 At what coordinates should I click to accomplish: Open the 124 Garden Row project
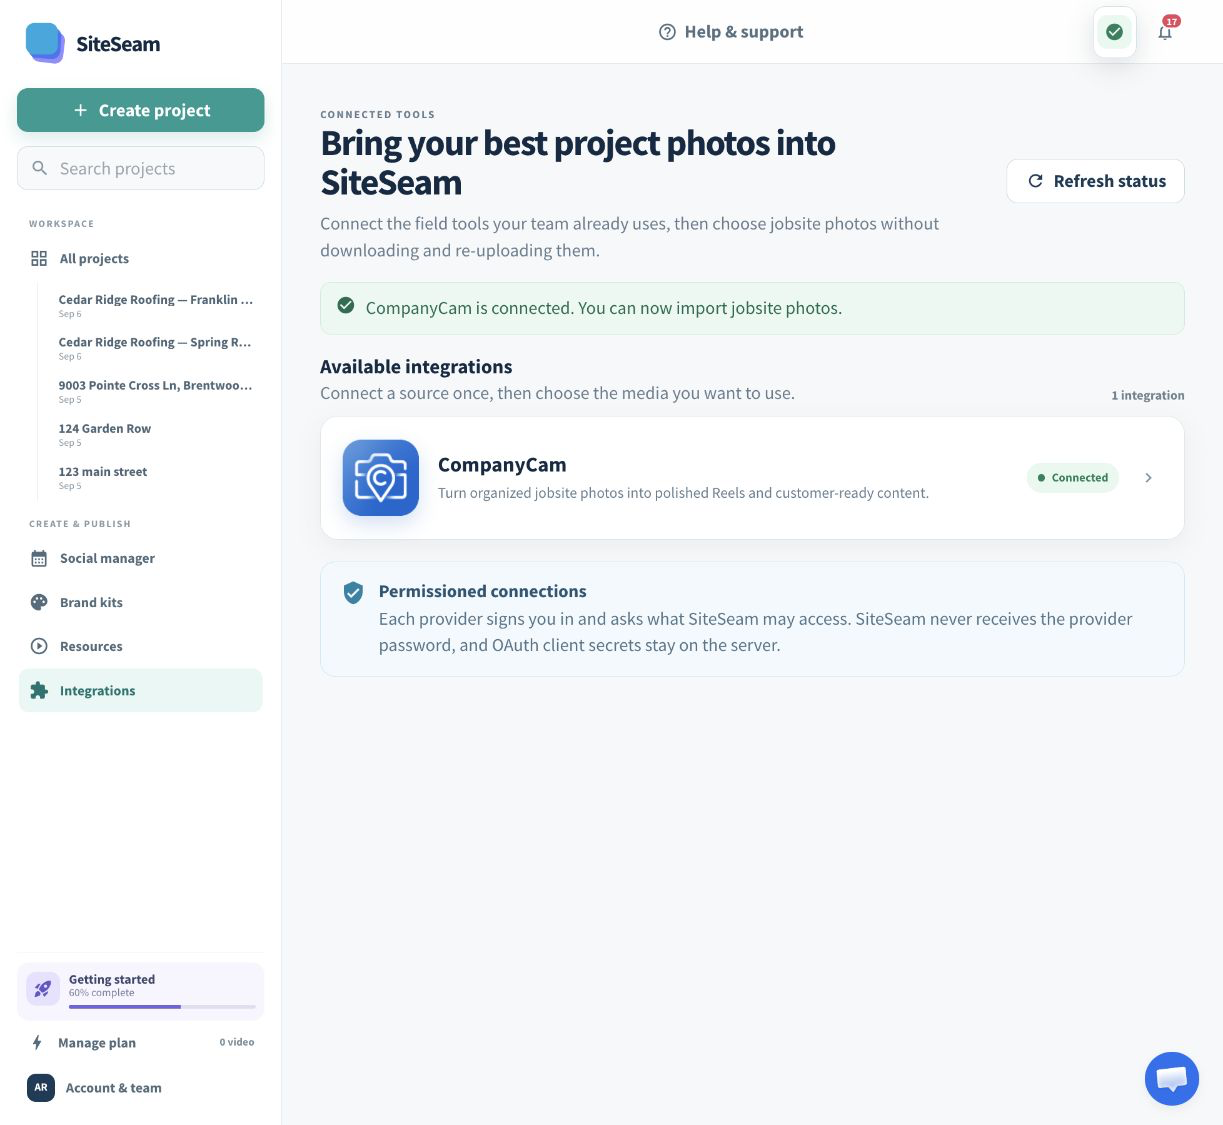(155, 434)
